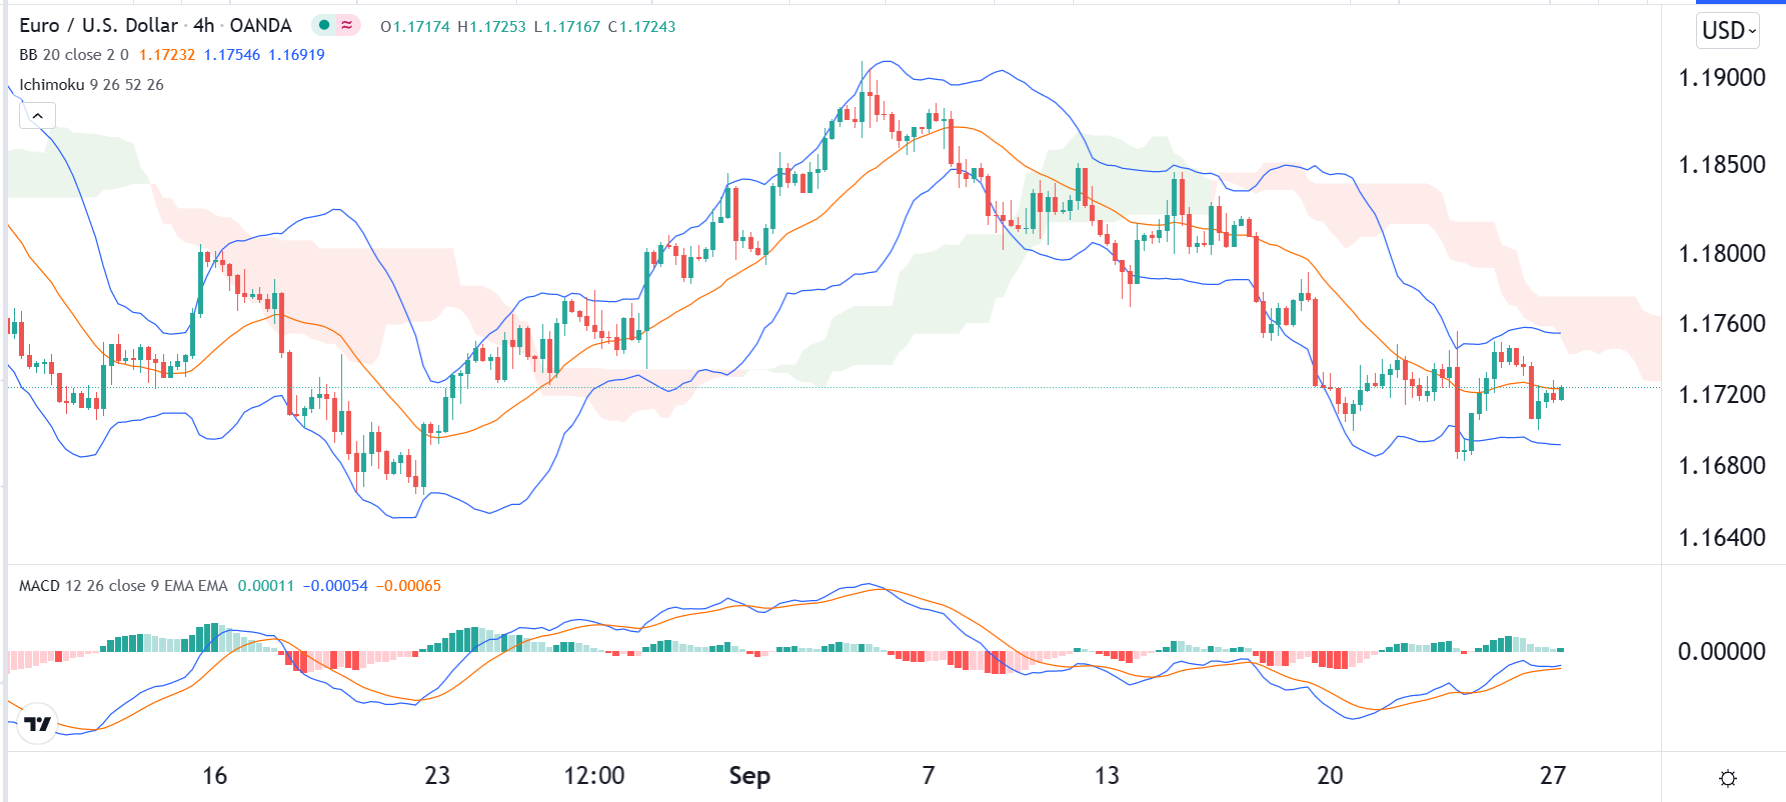Click the green market status dot
Image resolution: width=1786 pixels, height=802 pixels.
pyautogui.click(x=324, y=25)
